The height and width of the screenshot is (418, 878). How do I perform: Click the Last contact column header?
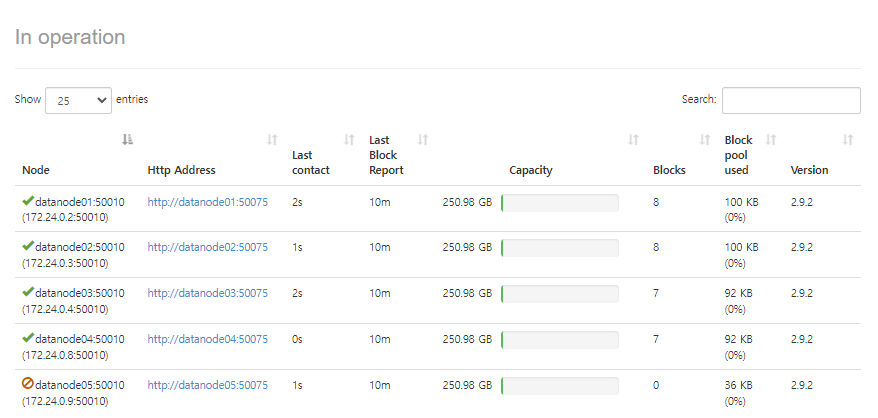point(311,162)
